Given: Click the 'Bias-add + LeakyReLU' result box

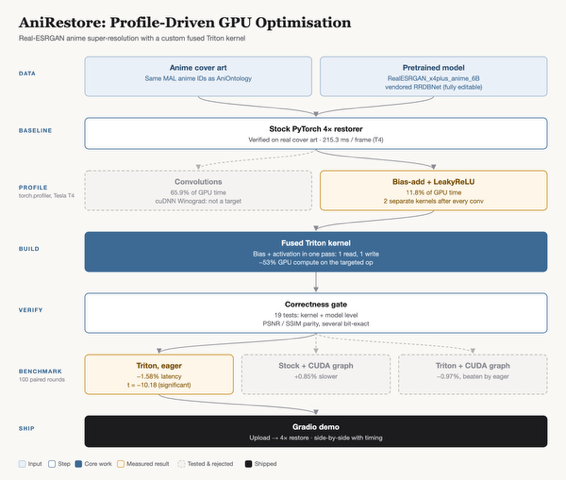Looking at the screenshot, I should [x=434, y=190].
